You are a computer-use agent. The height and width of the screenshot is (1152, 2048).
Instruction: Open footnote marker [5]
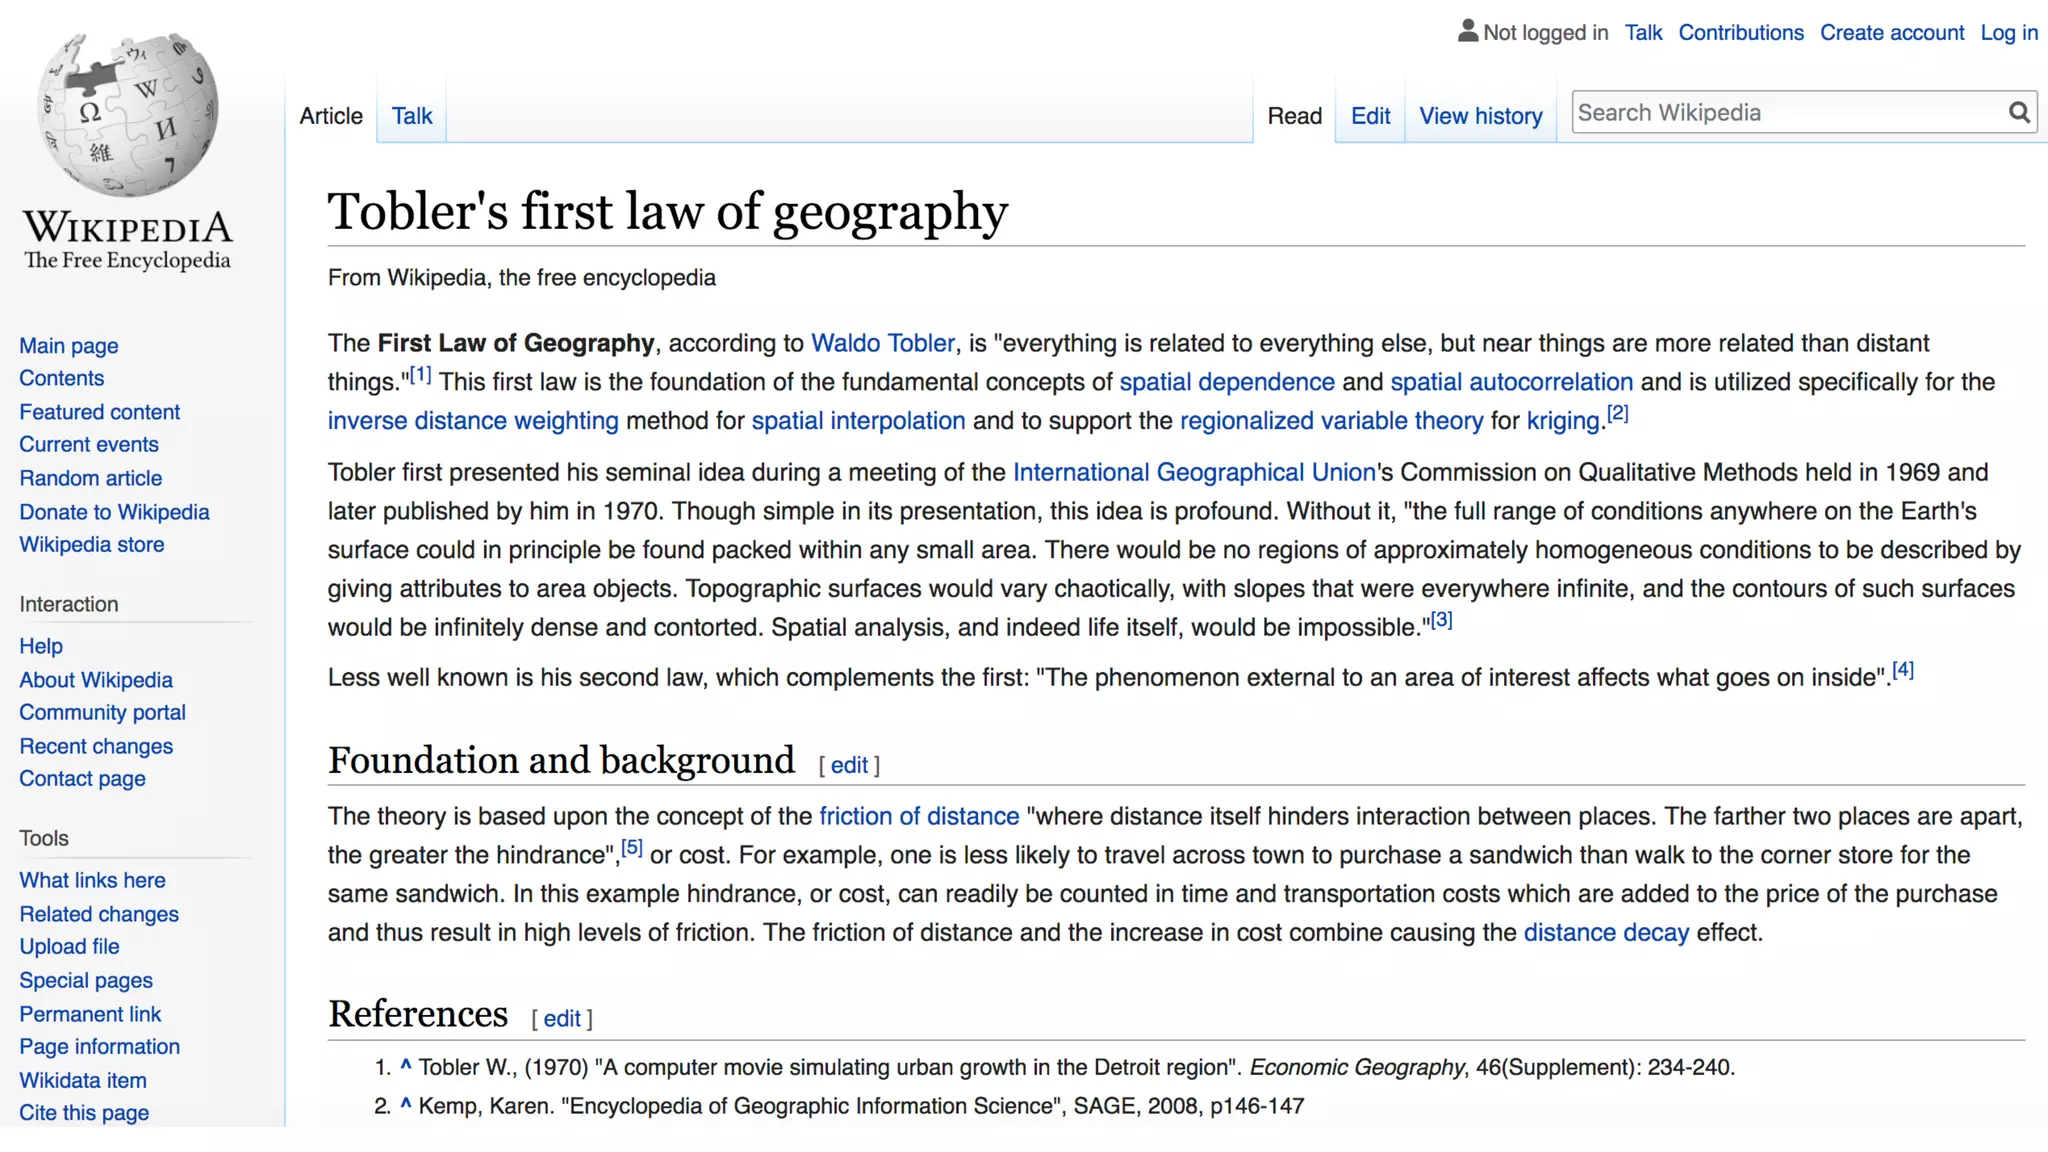(632, 848)
